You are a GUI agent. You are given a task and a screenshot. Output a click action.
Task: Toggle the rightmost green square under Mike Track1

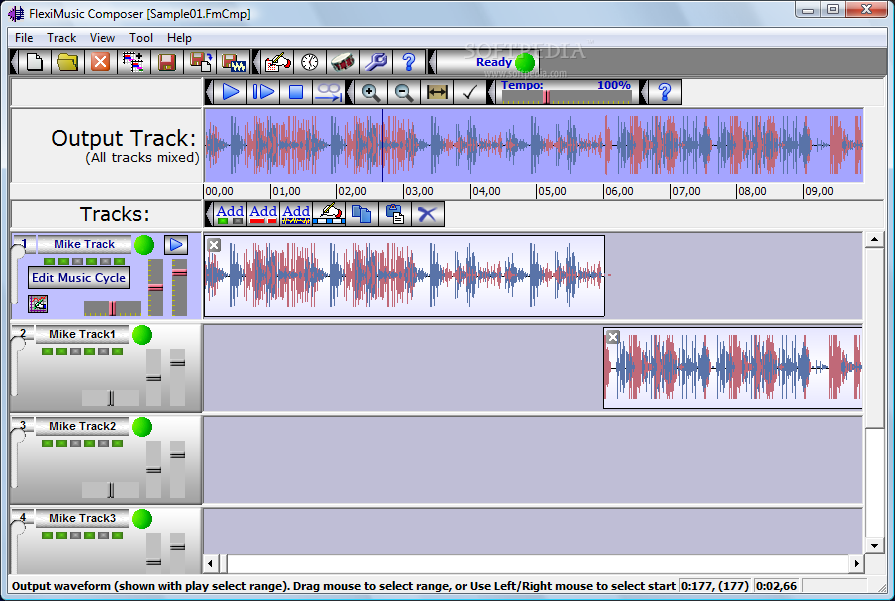(x=118, y=352)
